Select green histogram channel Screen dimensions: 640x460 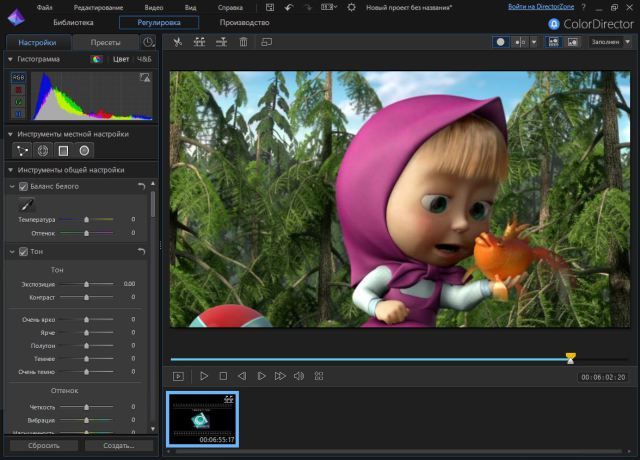point(18,102)
